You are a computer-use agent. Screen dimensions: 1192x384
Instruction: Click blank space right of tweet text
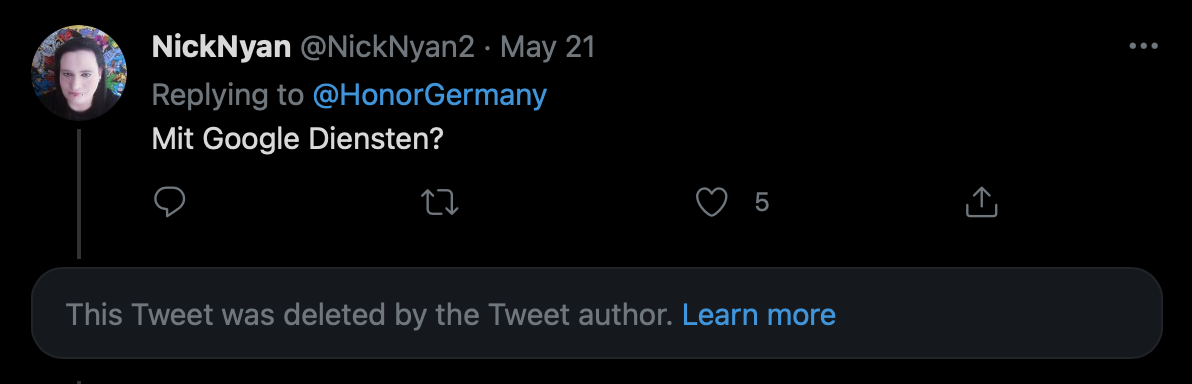pyautogui.click(x=760, y=141)
